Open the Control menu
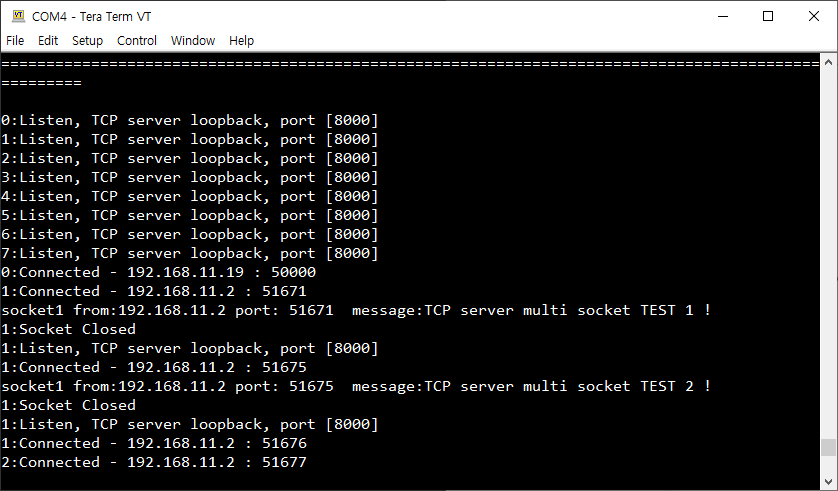 tap(137, 41)
